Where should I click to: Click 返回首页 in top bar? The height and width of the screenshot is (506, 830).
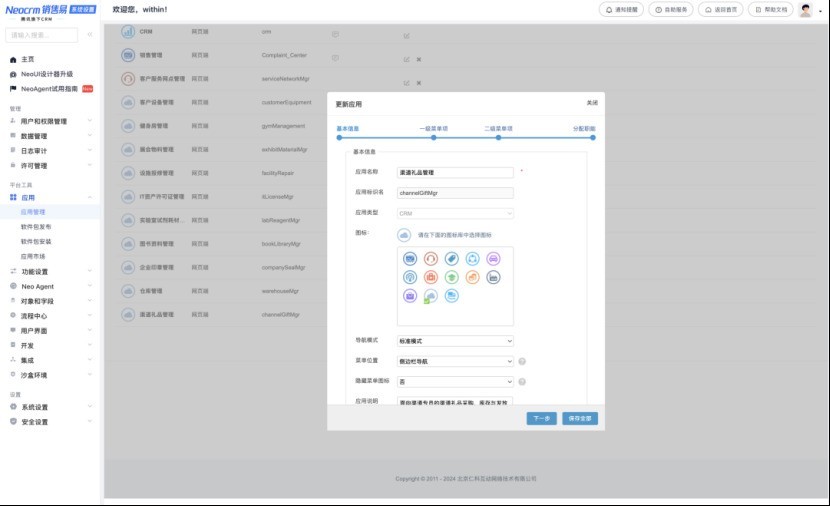click(x=720, y=10)
